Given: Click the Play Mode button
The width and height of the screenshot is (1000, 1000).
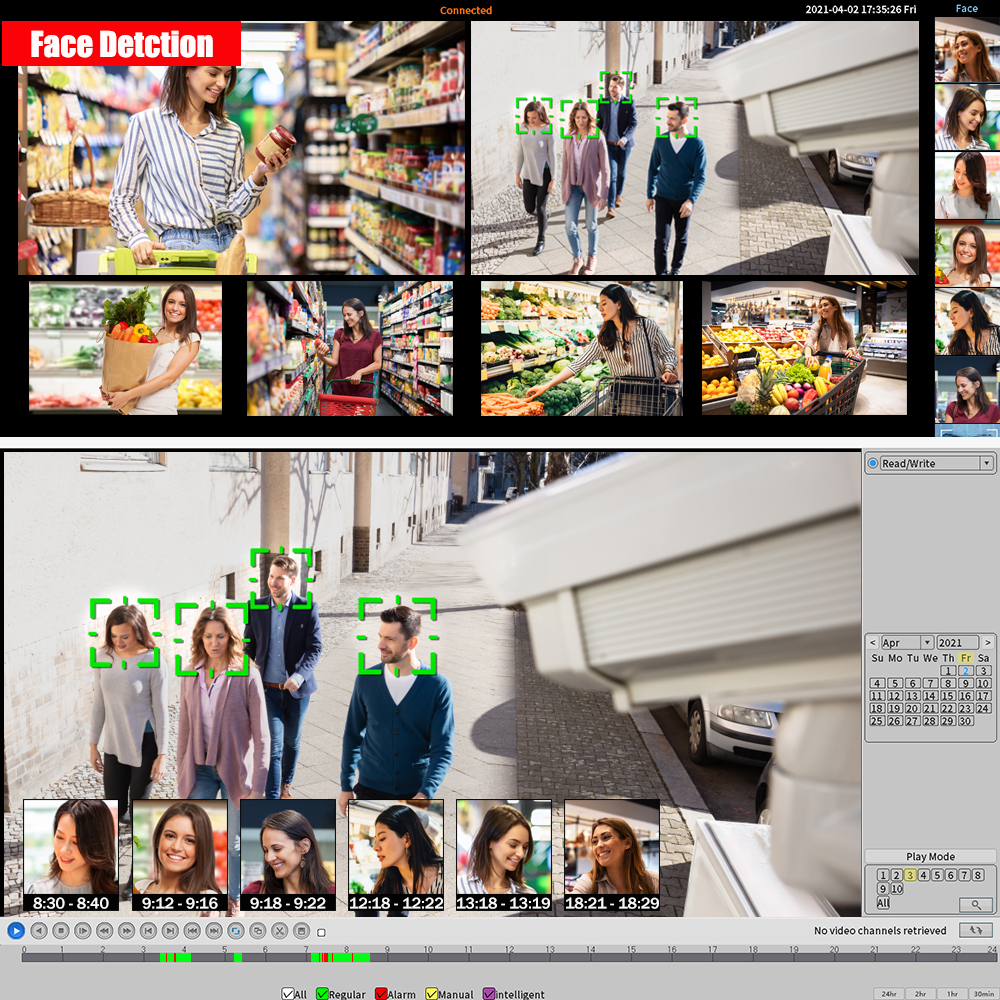Looking at the screenshot, I should [x=930, y=857].
